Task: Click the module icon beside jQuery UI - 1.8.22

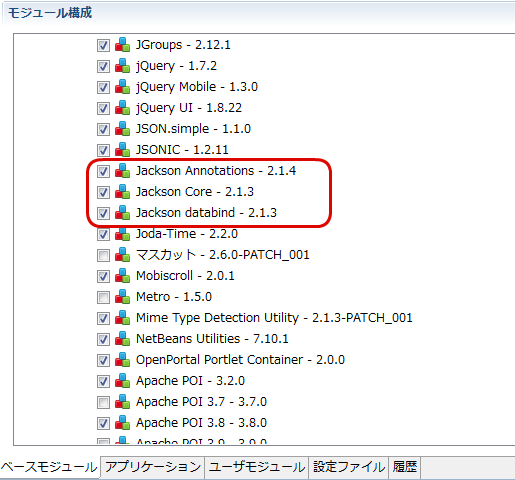Action: [x=122, y=108]
